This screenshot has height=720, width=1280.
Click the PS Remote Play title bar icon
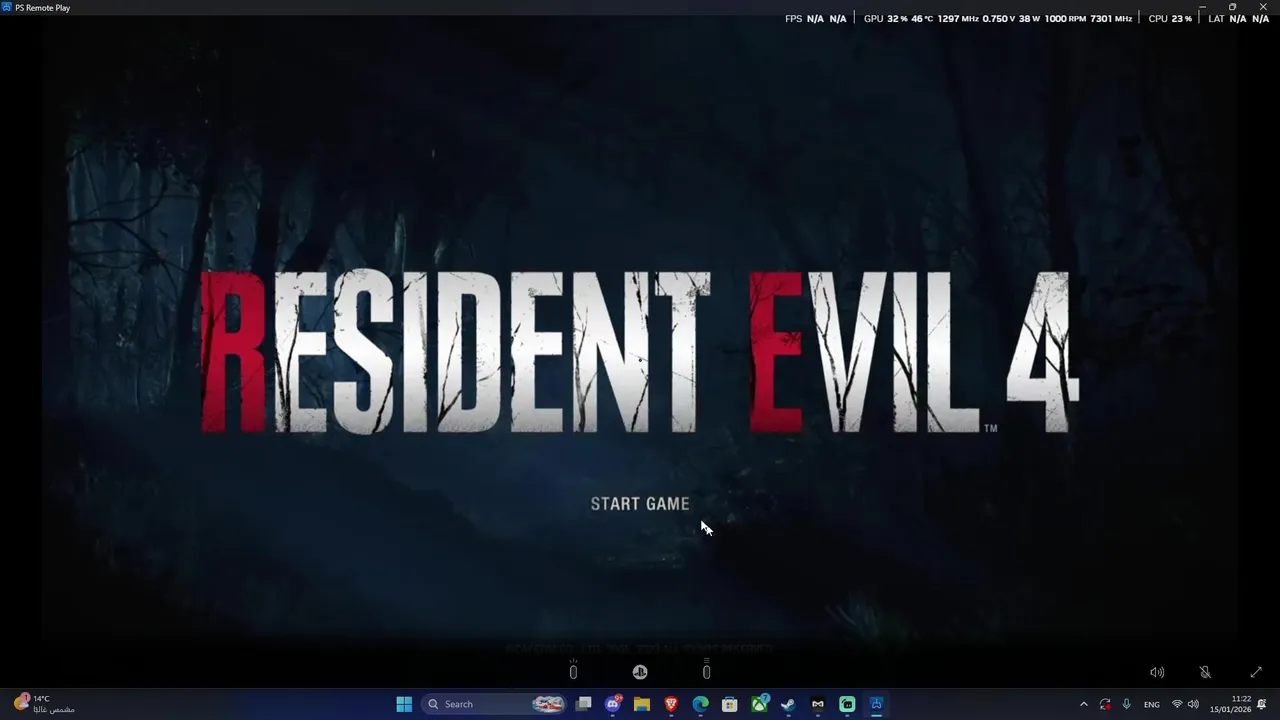click(x=7, y=7)
